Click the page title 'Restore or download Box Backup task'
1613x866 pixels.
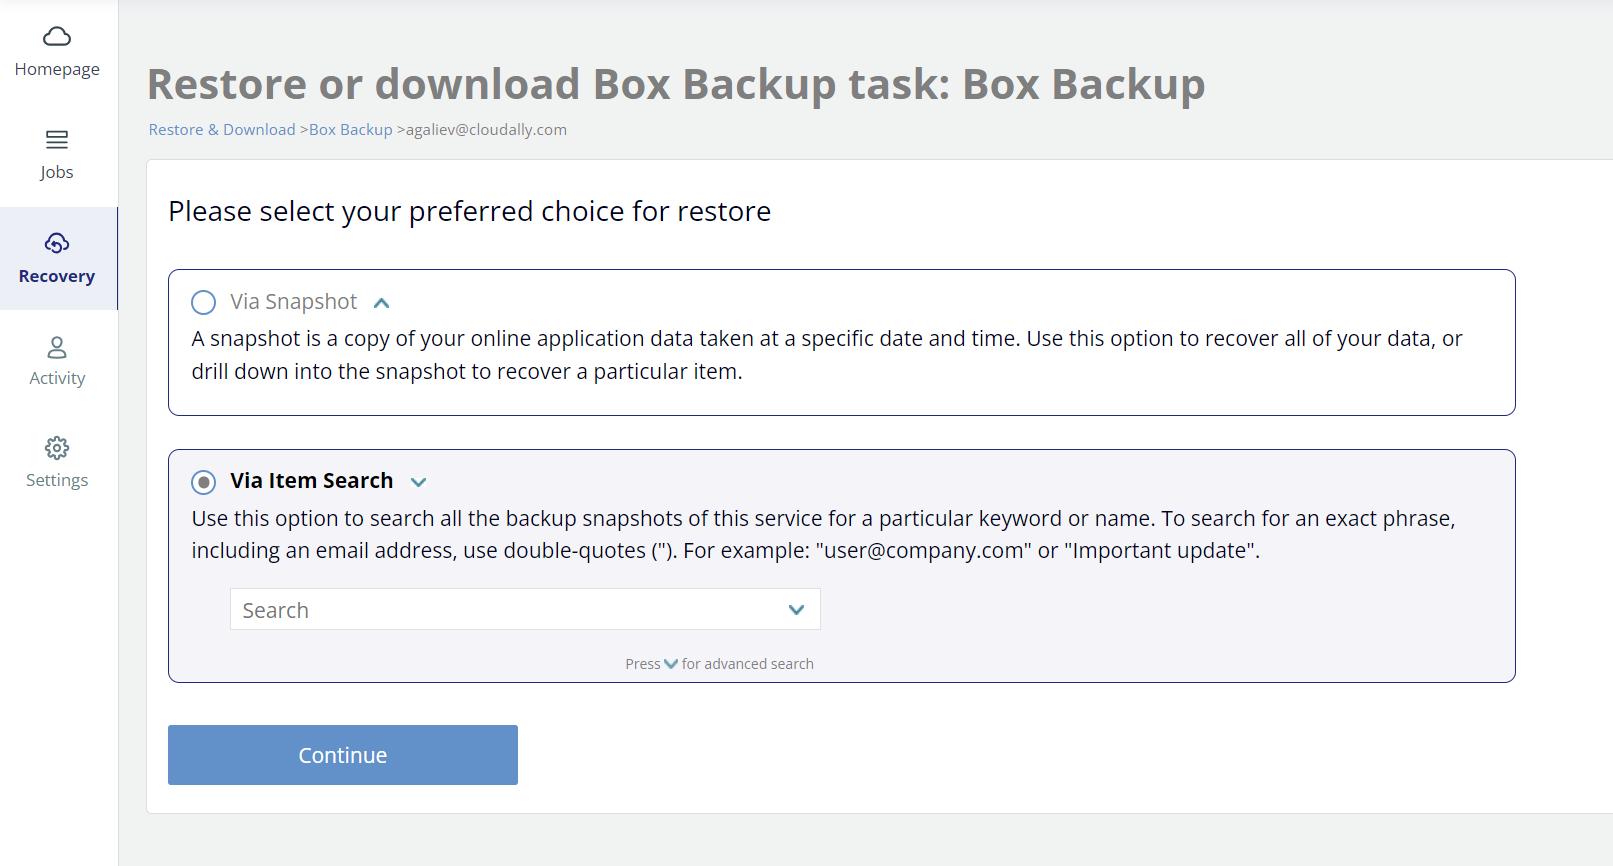[676, 85]
